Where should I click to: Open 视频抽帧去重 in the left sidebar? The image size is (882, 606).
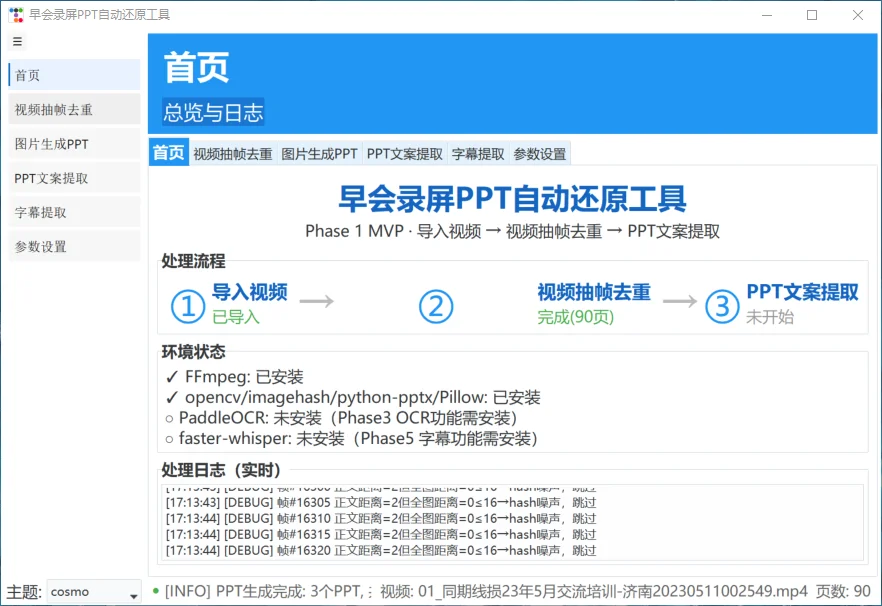[x=74, y=109]
